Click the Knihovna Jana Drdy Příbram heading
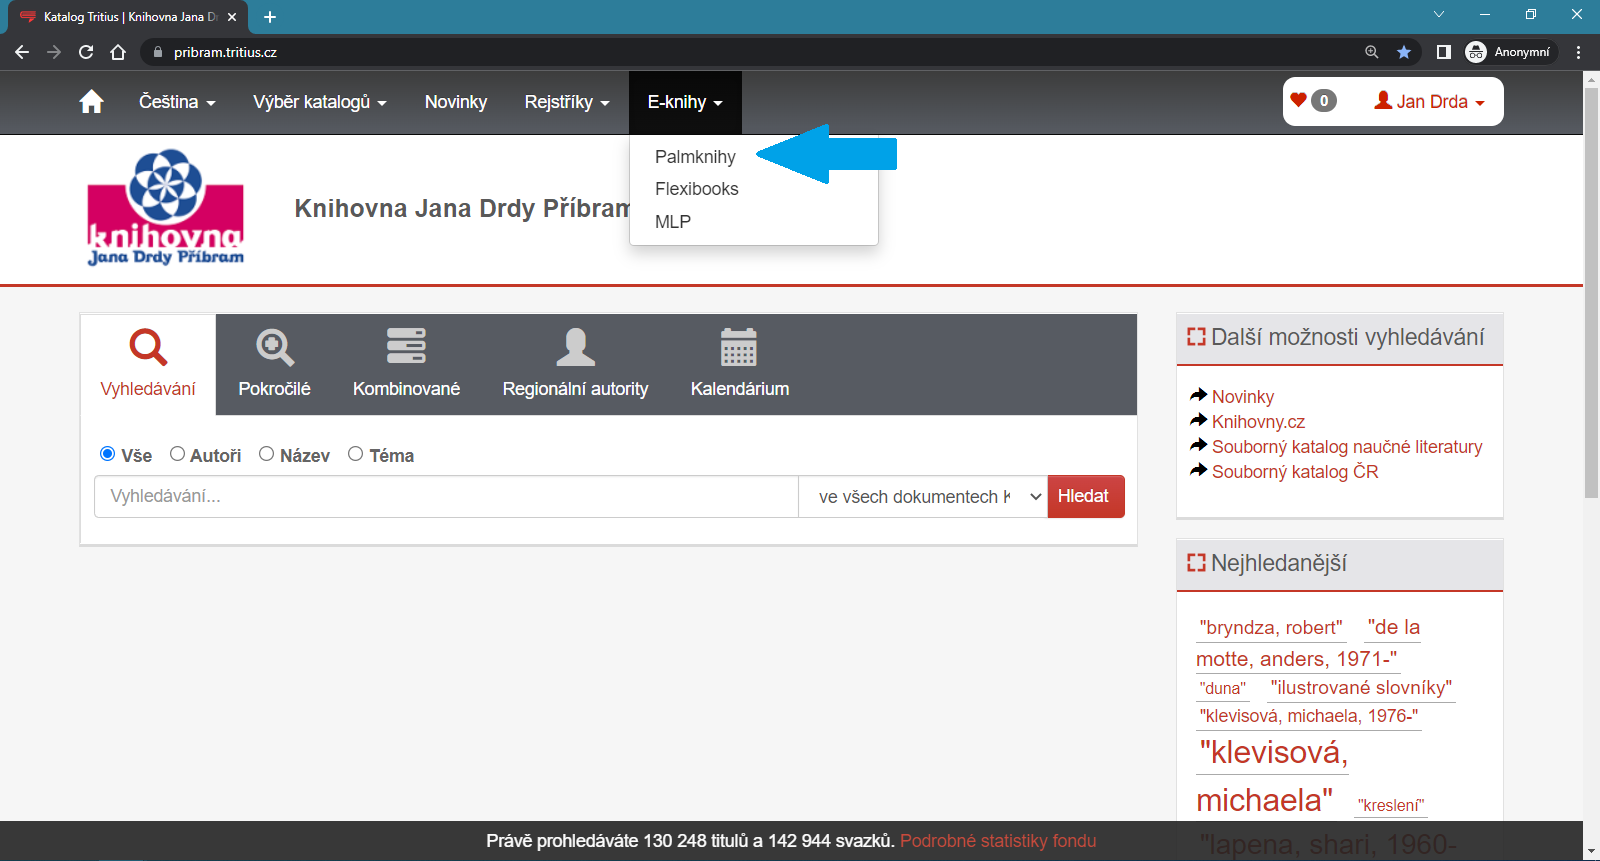 click(x=463, y=208)
